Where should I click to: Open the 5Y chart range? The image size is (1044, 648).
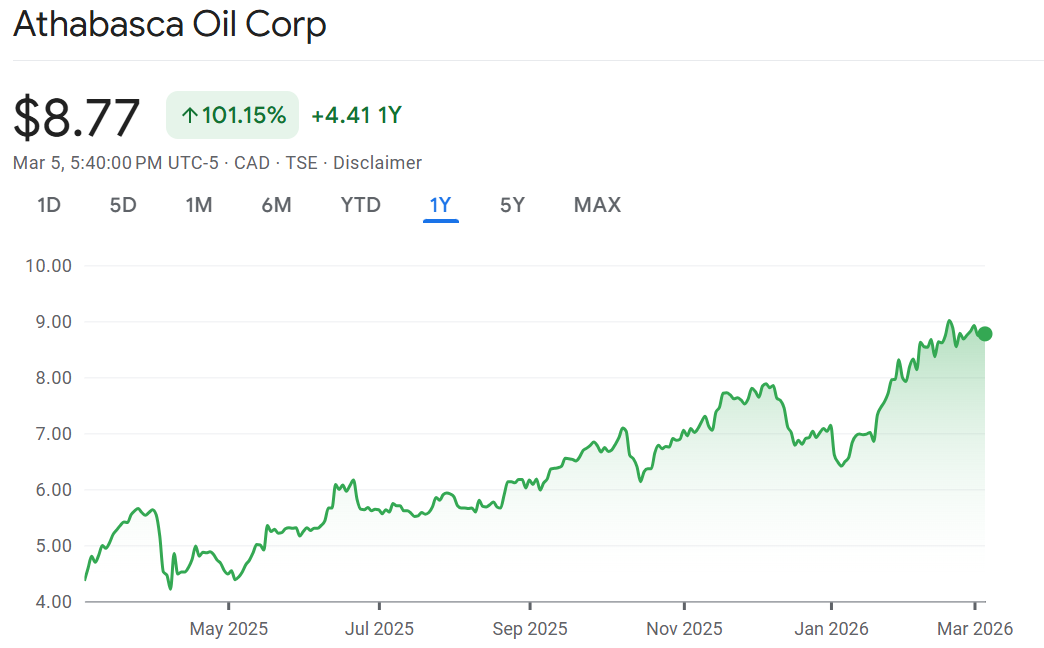coord(512,205)
